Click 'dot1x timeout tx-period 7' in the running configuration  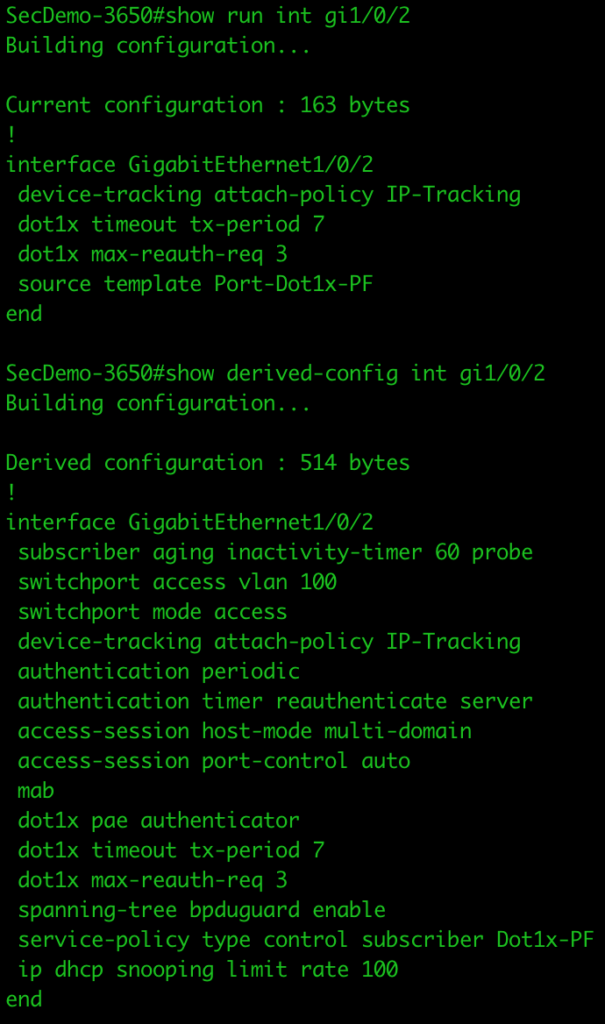[170, 224]
